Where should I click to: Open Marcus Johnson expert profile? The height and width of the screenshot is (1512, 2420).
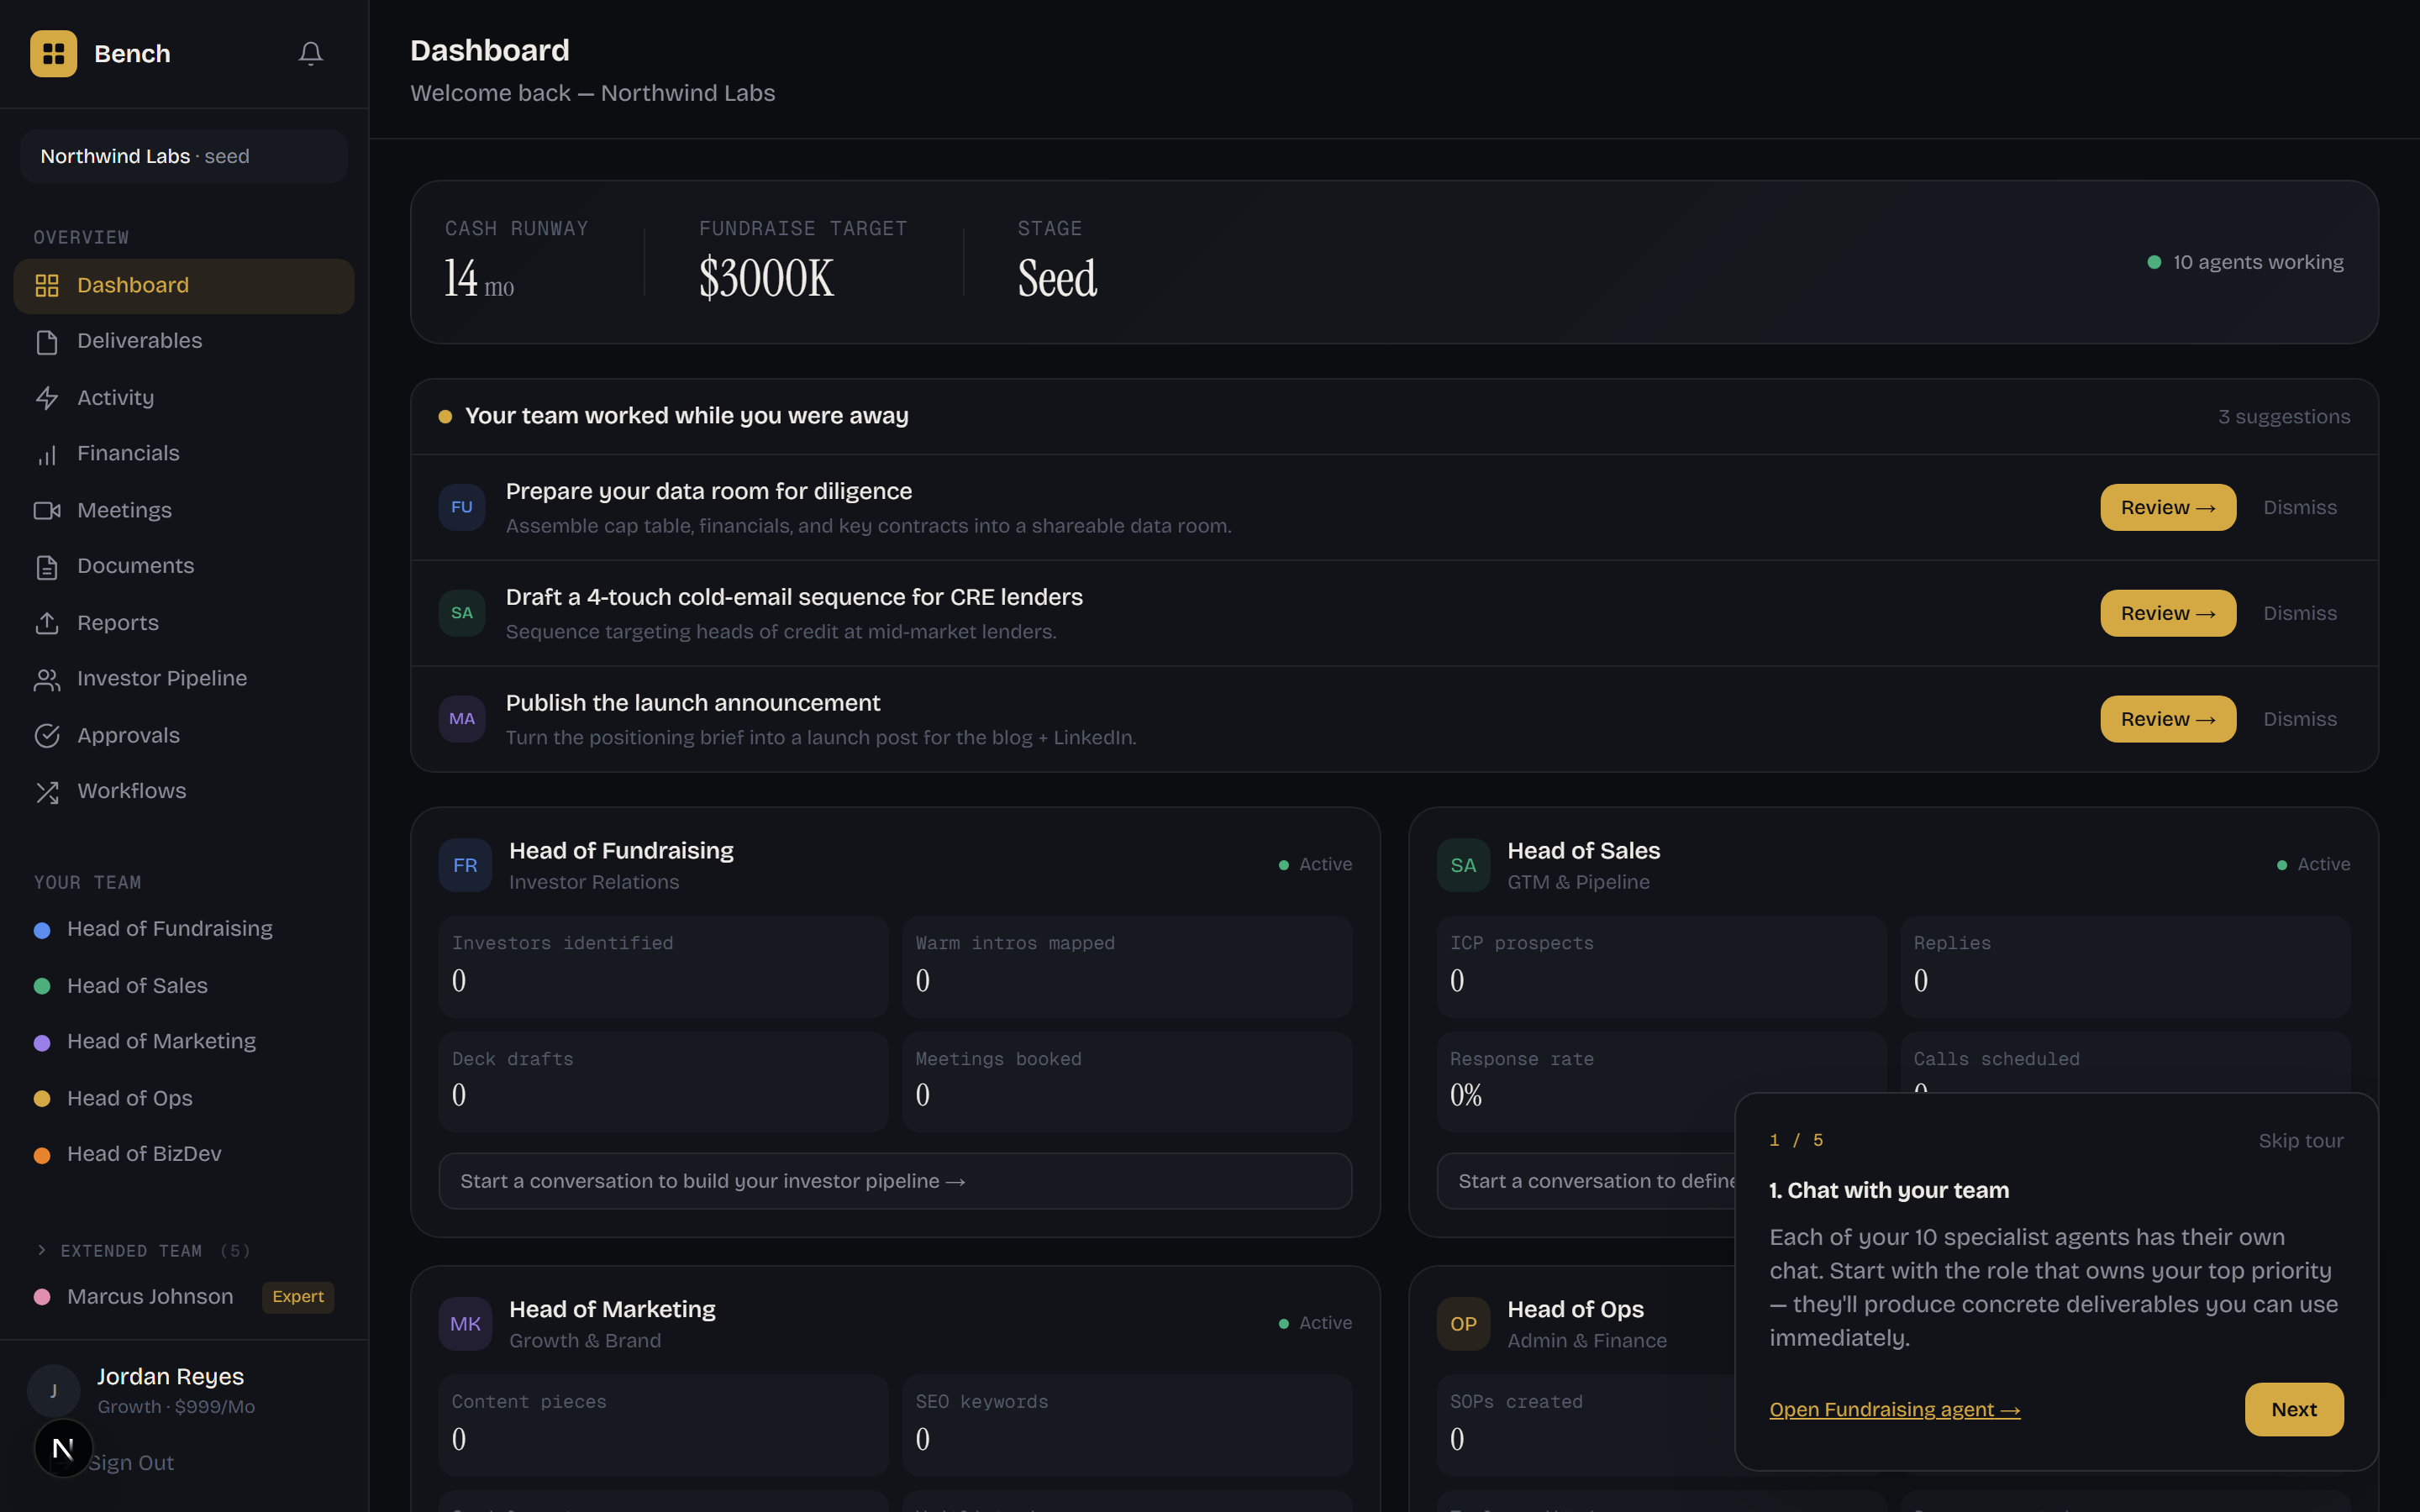pos(184,1297)
